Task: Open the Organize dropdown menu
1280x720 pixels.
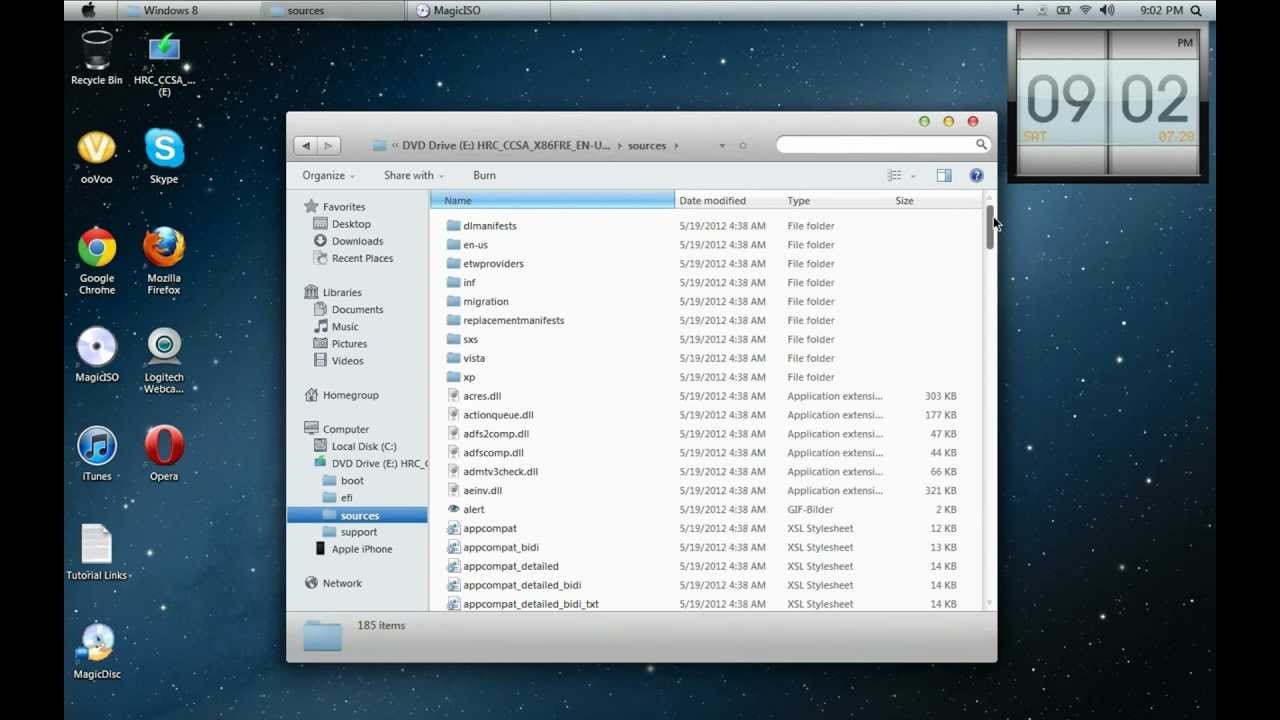Action: [x=328, y=176]
